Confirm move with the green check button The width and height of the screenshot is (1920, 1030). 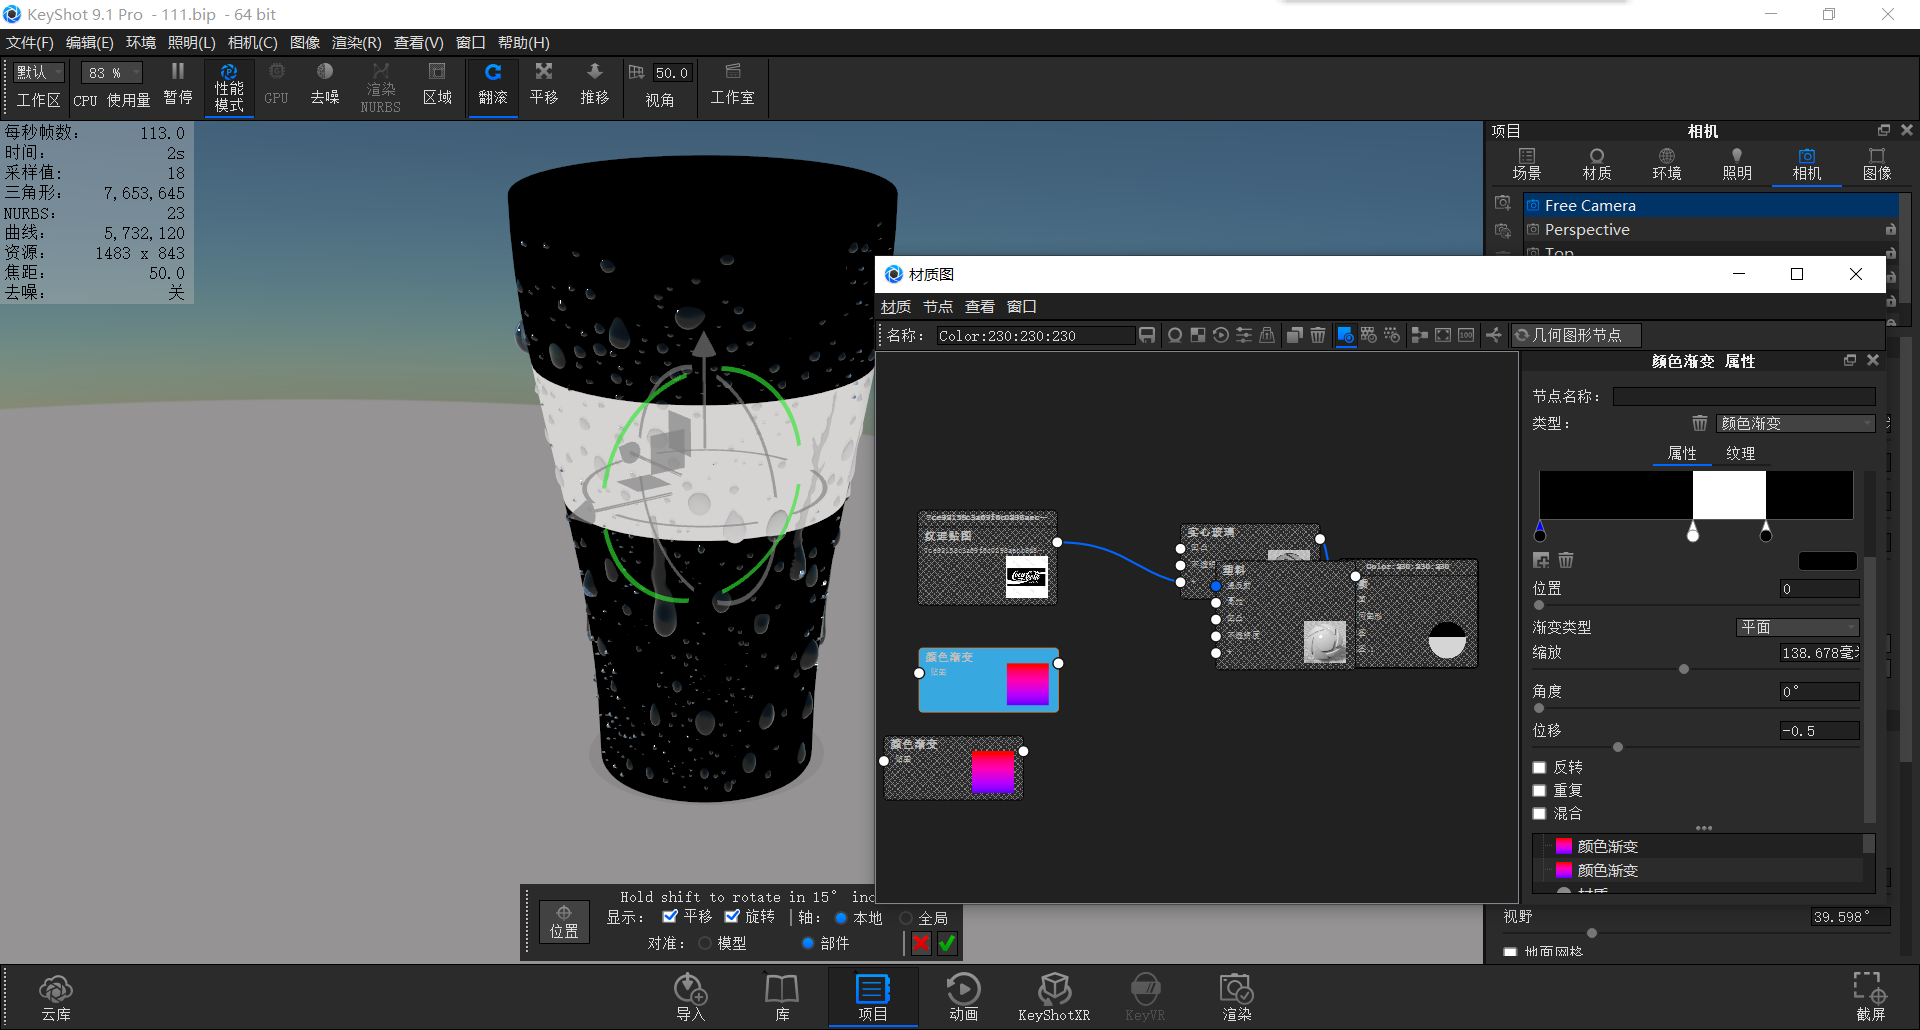point(945,942)
